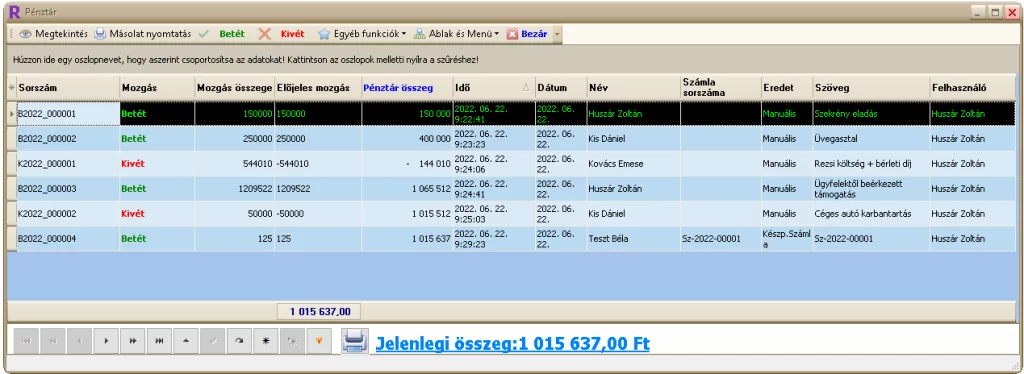
Task: Click the Ügyfelektől beérkezett támogatás cell
Action: [871, 189]
